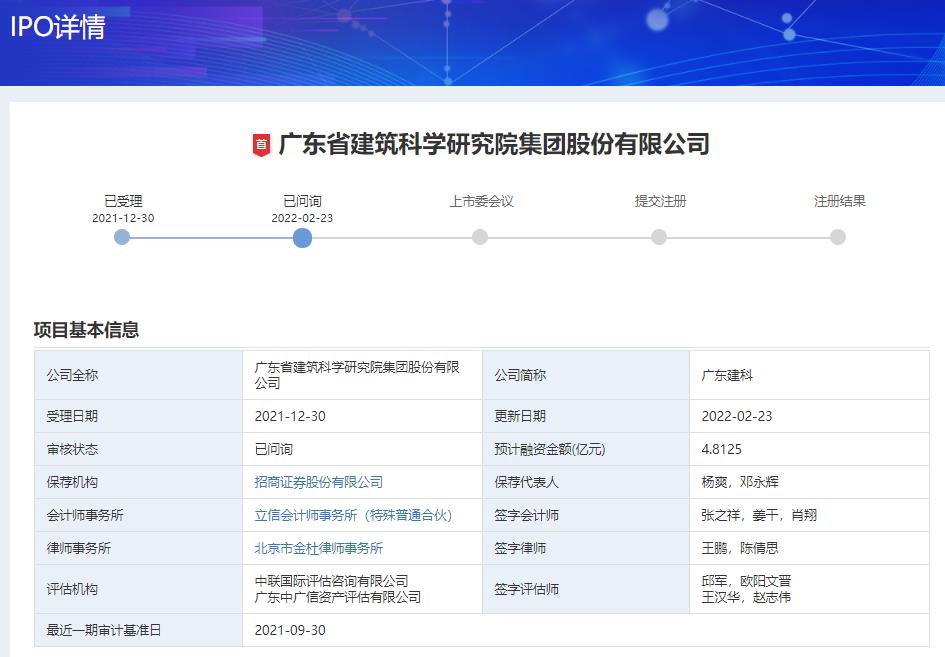Image resolution: width=945 pixels, height=657 pixels.
Task: Click the 已问询 timeline step dot
Action: (x=302, y=237)
